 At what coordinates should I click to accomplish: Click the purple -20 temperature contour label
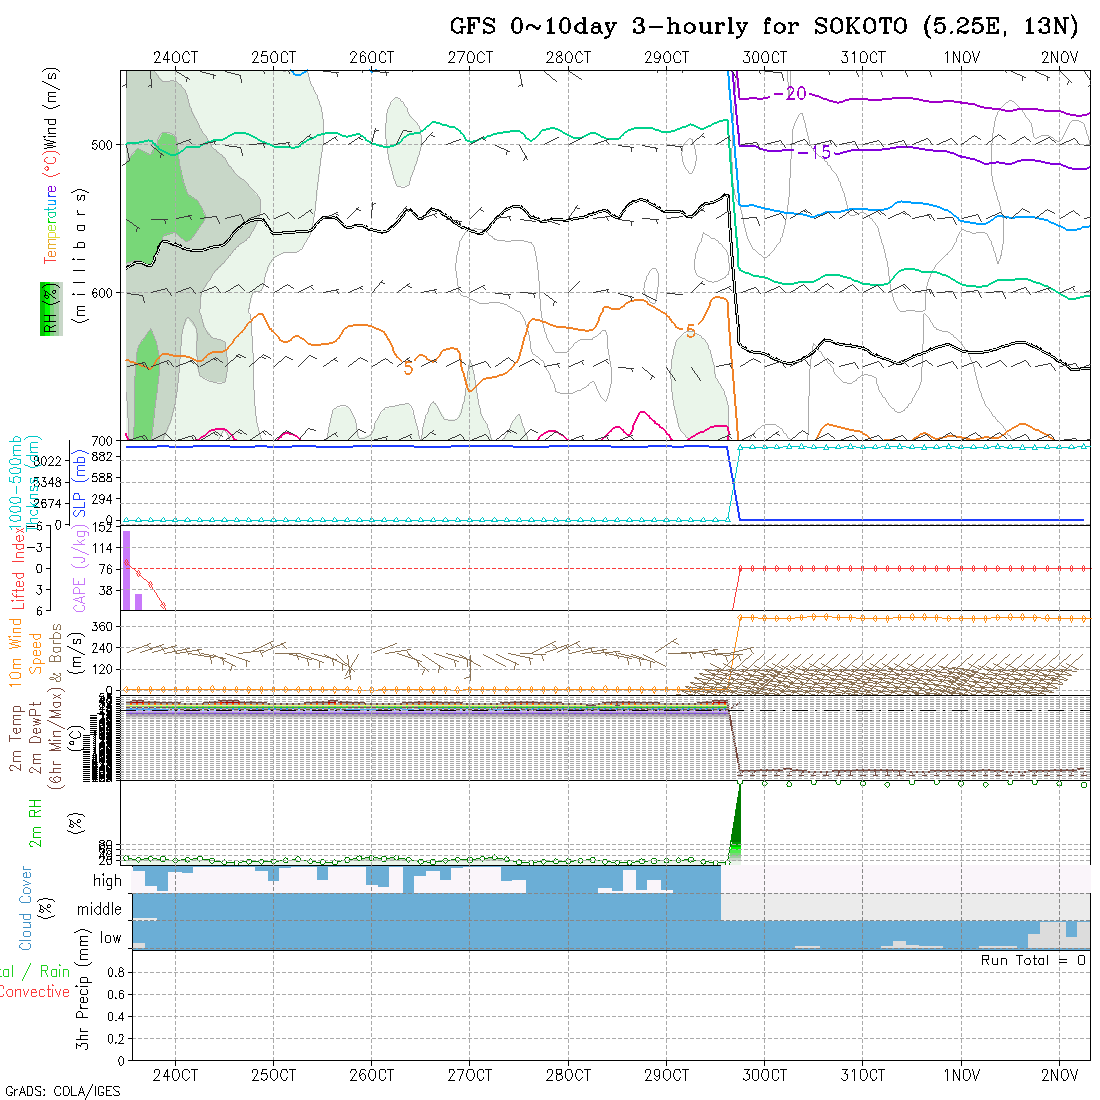[789, 93]
